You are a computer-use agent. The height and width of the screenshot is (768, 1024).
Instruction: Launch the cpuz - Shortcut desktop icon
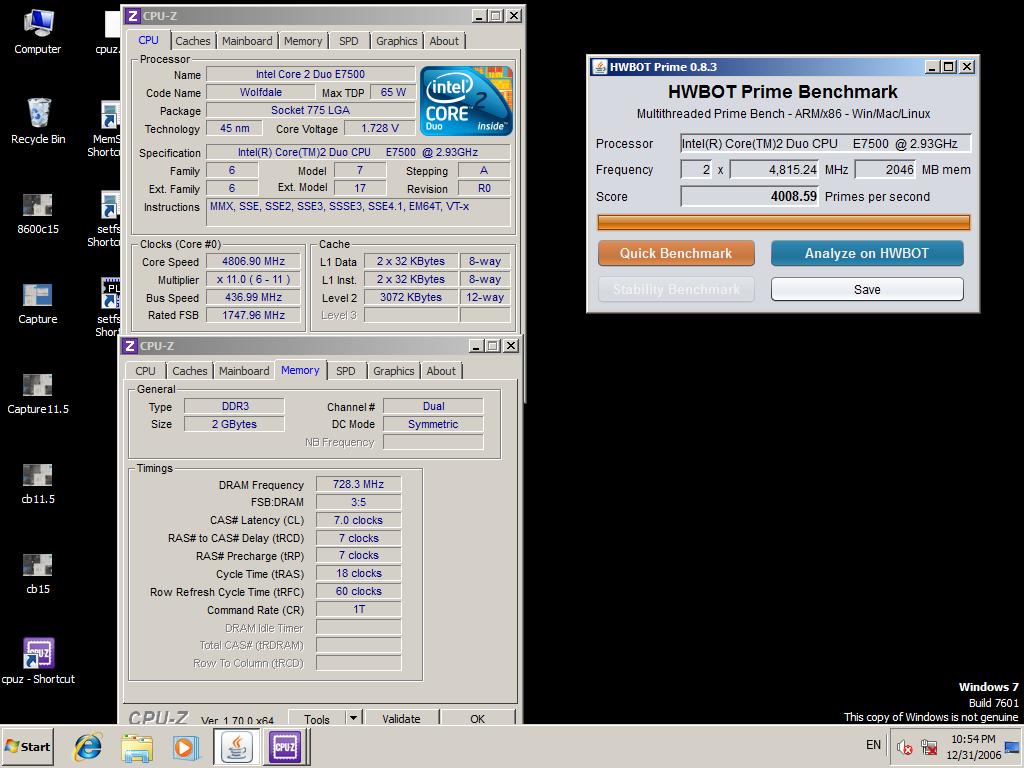point(38,661)
